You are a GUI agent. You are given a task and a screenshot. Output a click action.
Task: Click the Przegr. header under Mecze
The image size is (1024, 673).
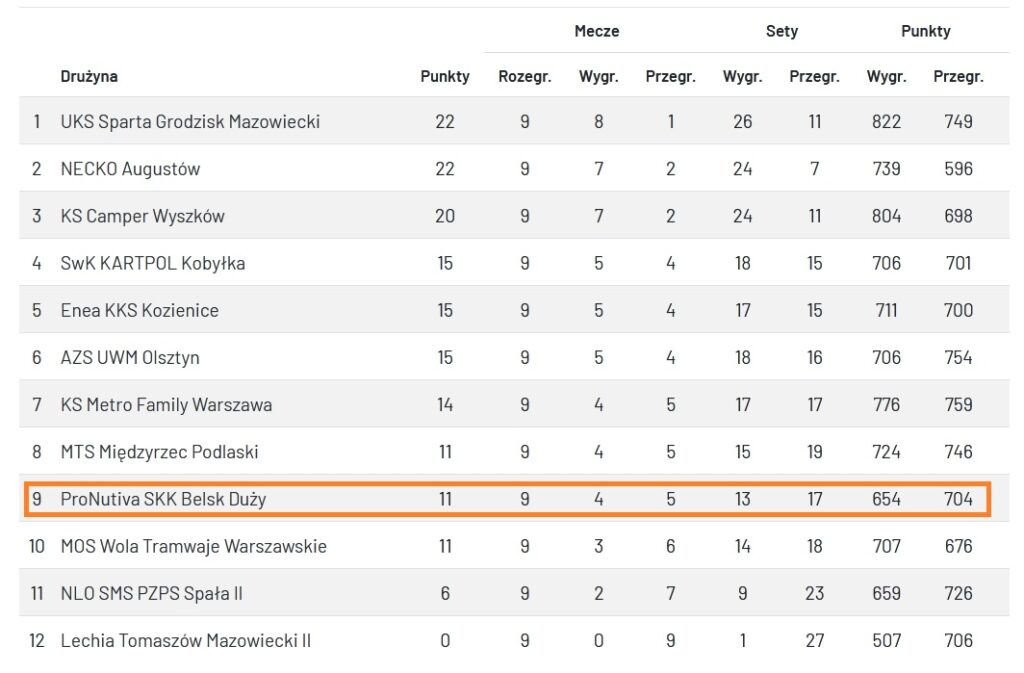click(x=670, y=76)
